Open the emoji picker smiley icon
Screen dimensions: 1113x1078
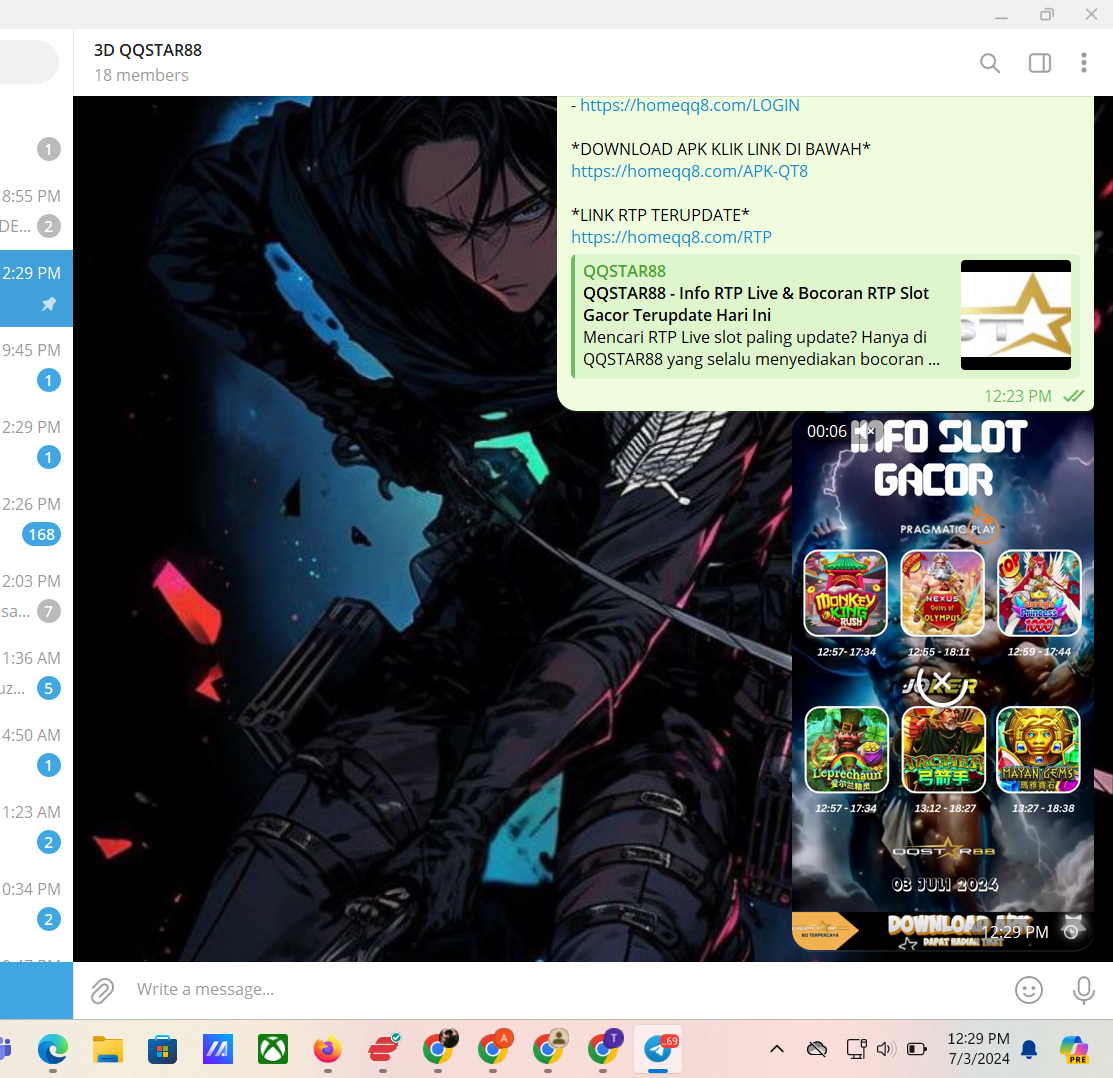[x=1029, y=990]
